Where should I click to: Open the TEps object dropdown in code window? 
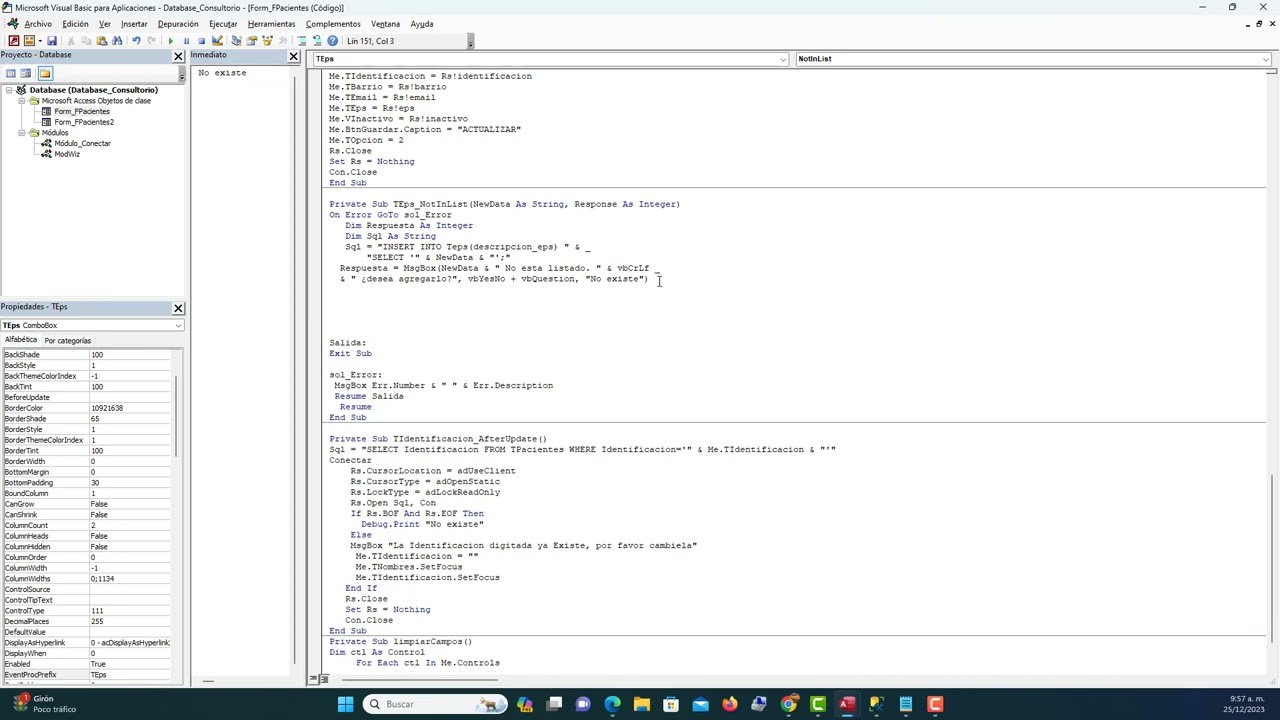[783, 59]
